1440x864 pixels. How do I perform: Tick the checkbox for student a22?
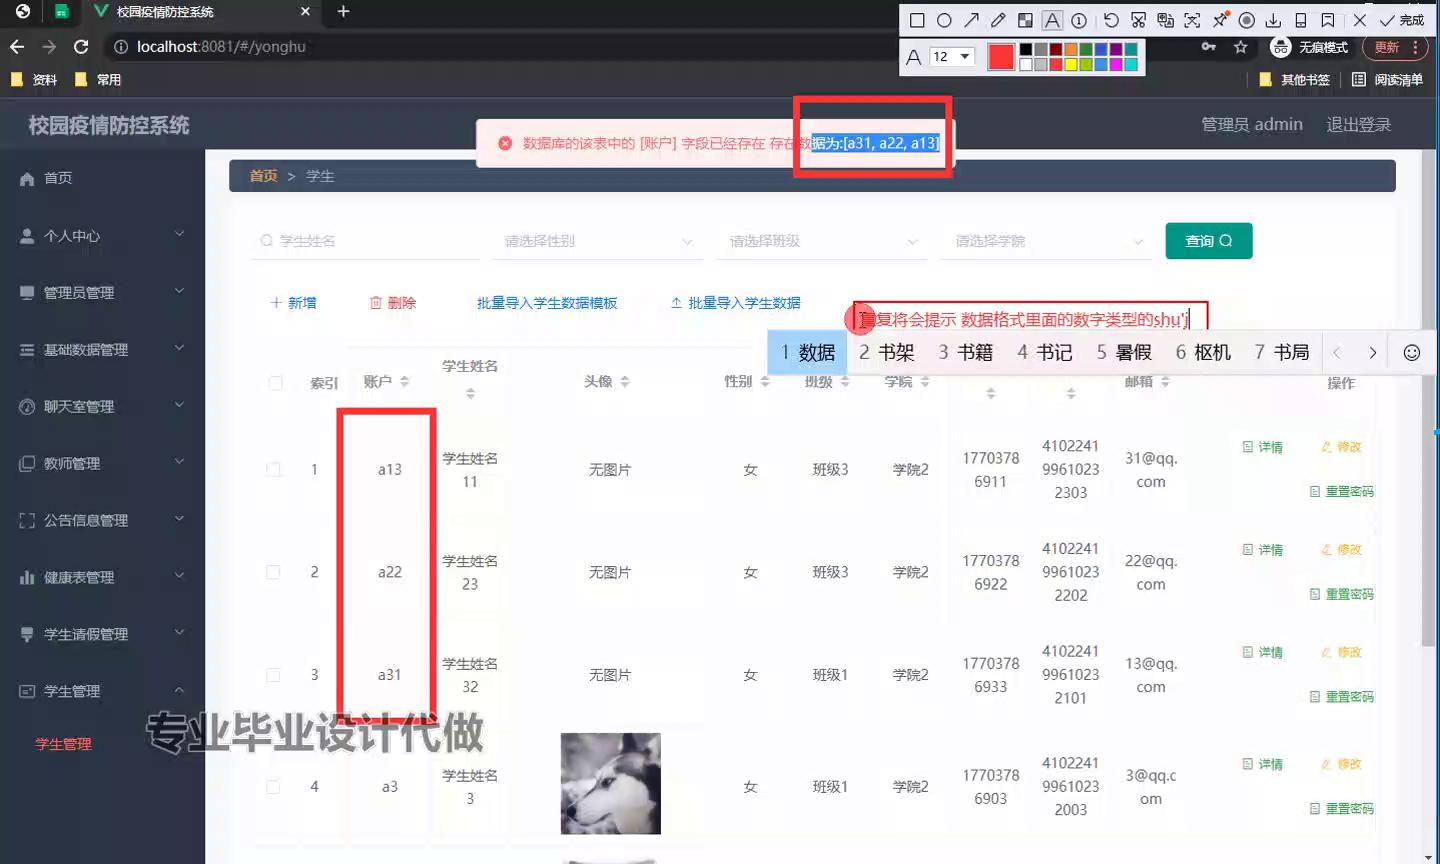click(x=274, y=572)
